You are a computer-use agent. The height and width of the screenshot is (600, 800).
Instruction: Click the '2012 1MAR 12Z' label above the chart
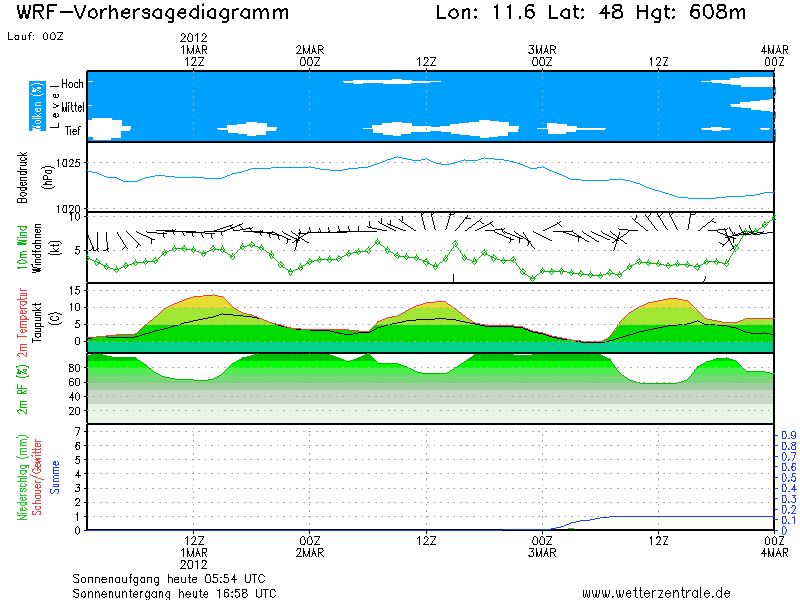(x=194, y=49)
